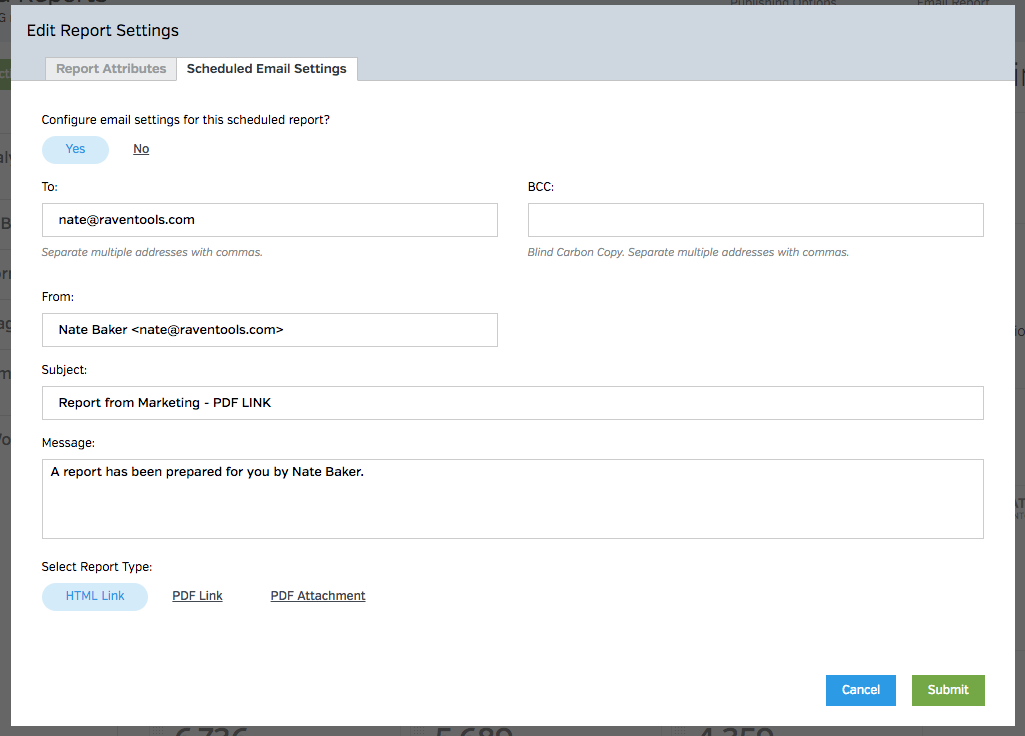Pick PDF Attachment as report type
The width and height of the screenshot is (1025, 736).
click(x=318, y=596)
